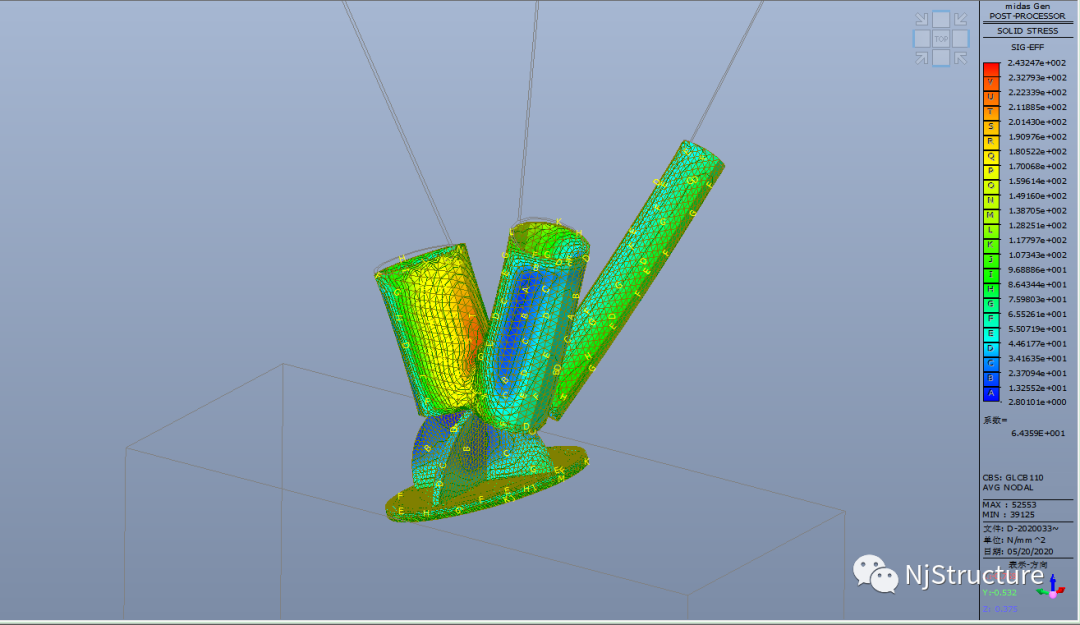Image resolution: width=1080 pixels, height=625 pixels.
Task: Click the legend value 2.32793e+002
Action: [1037, 78]
